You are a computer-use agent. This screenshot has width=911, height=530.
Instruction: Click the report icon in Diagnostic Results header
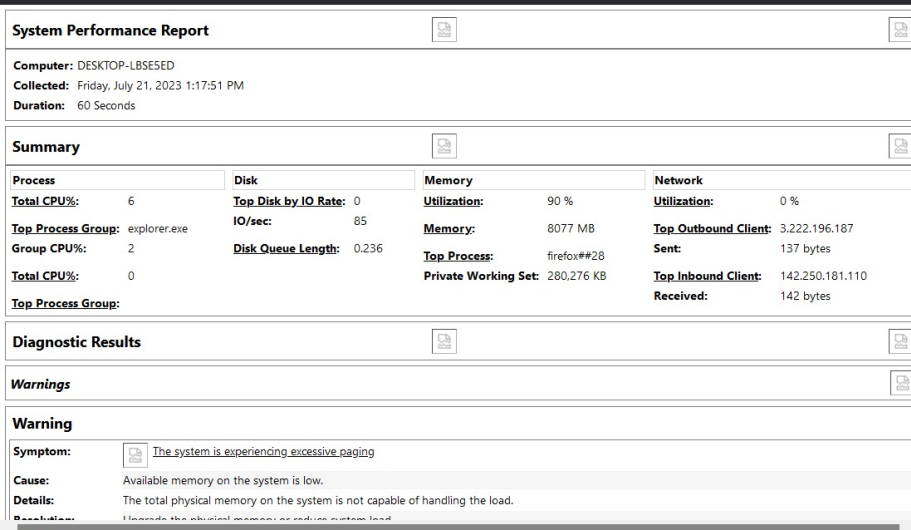[x=442, y=342]
